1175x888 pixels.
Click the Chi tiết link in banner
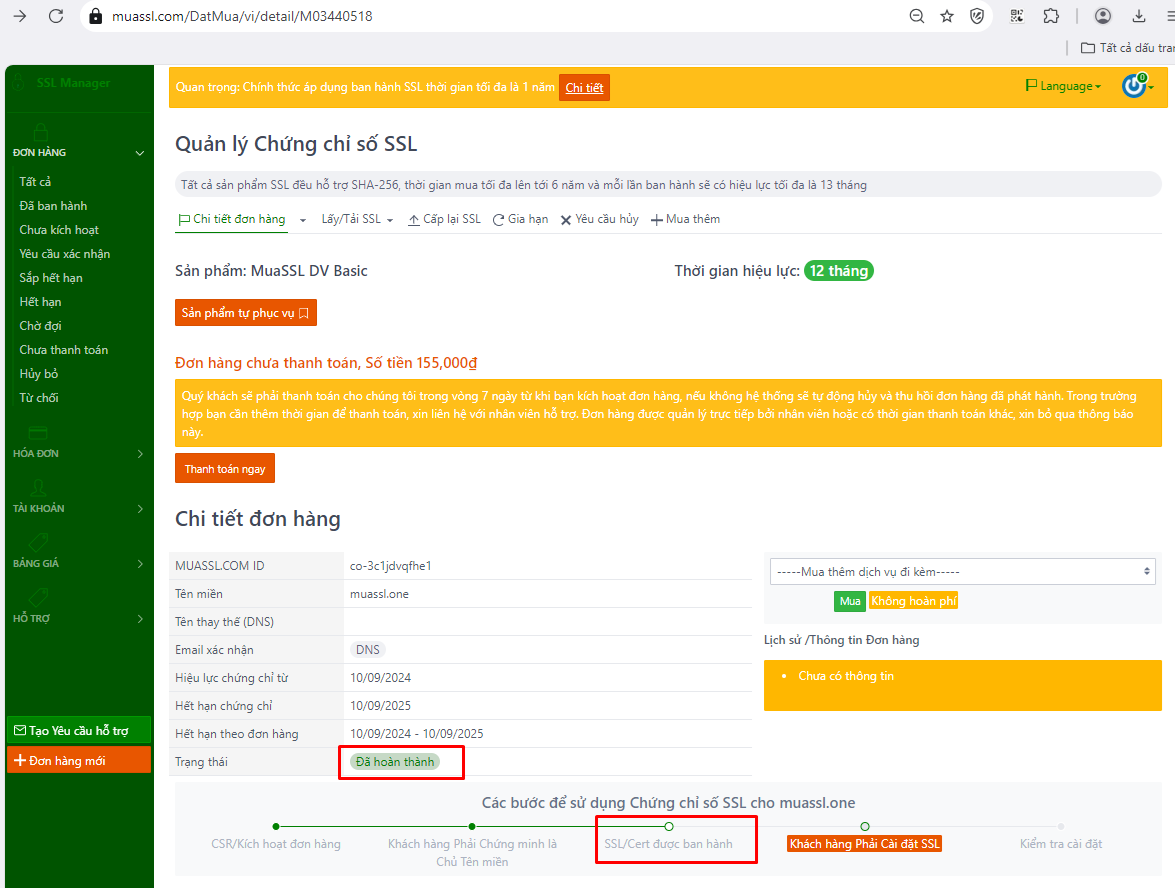click(584, 88)
